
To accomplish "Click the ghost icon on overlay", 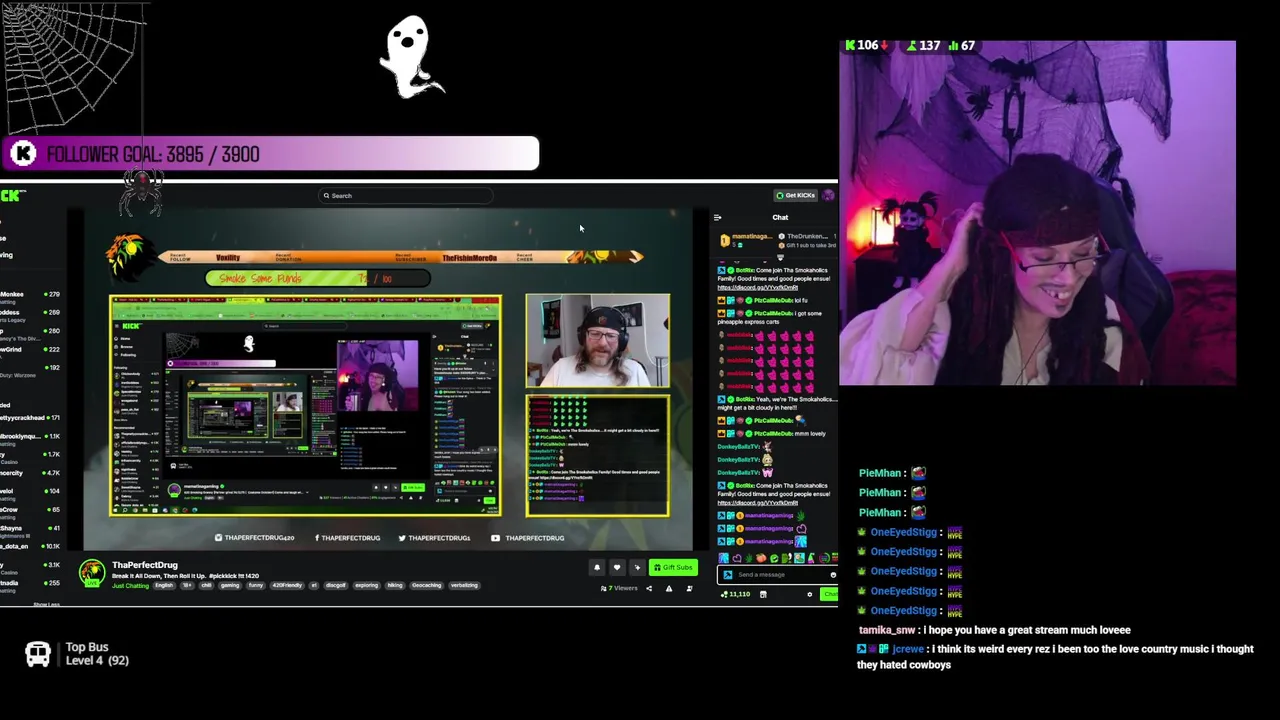I will coord(410,56).
